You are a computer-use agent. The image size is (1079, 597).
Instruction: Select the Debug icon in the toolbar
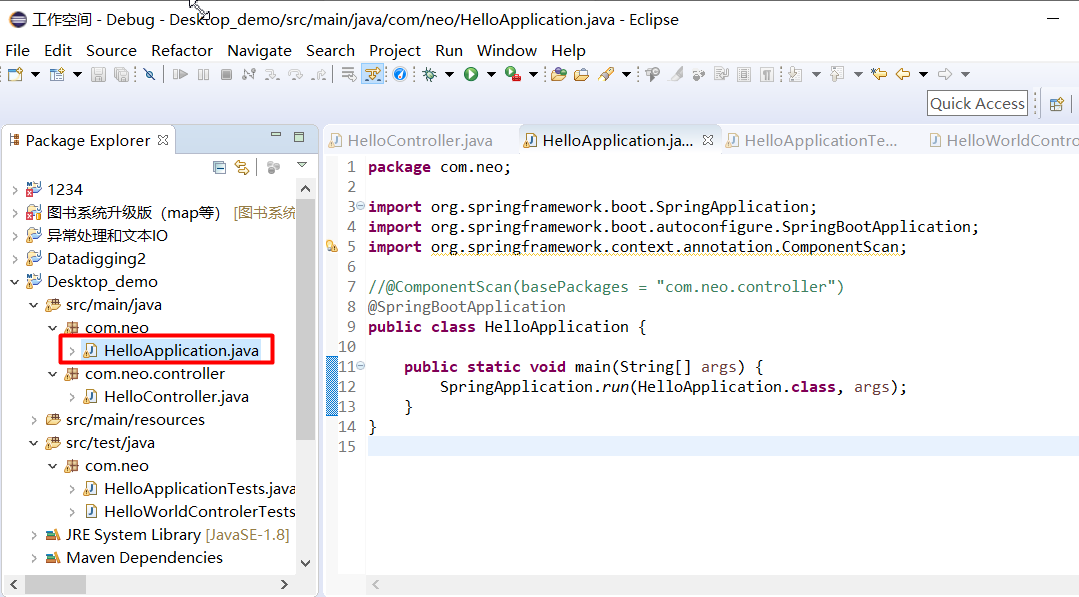pyautogui.click(x=431, y=73)
